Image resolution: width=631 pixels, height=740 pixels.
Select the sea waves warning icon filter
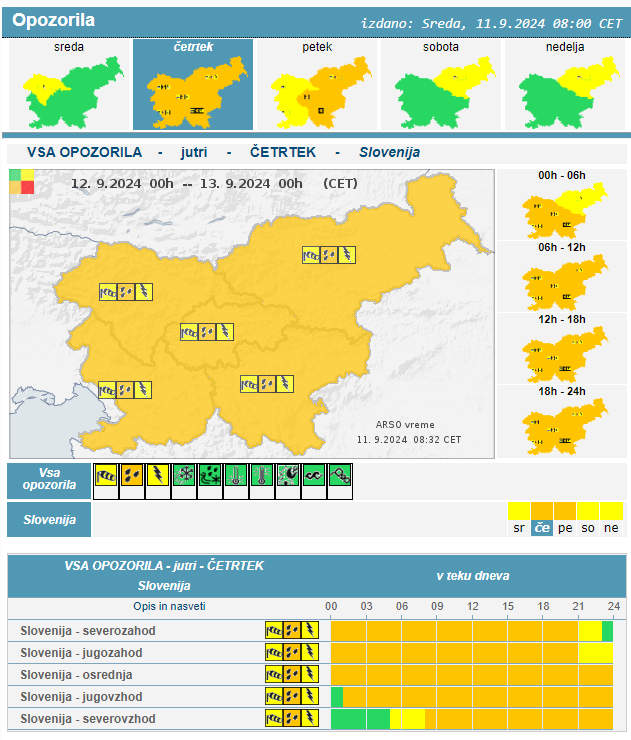pyautogui.click(x=313, y=475)
